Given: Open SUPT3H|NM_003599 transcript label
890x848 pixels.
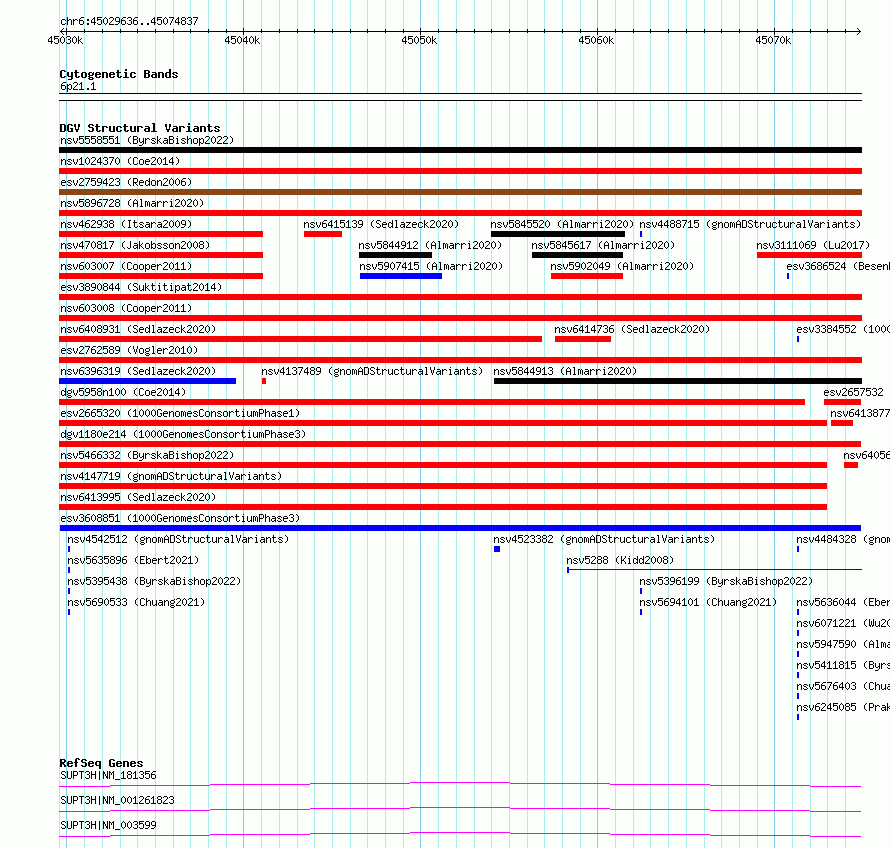Looking at the screenshot, I should click(x=108, y=825).
